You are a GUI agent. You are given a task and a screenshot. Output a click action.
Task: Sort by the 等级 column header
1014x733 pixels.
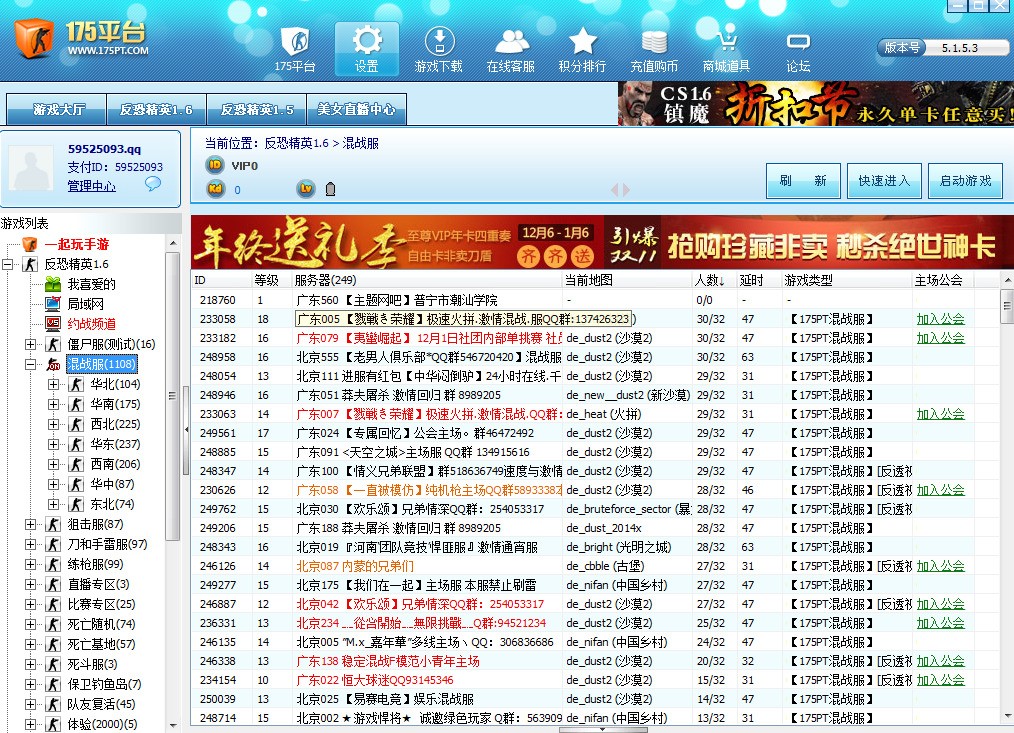tap(272, 280)
